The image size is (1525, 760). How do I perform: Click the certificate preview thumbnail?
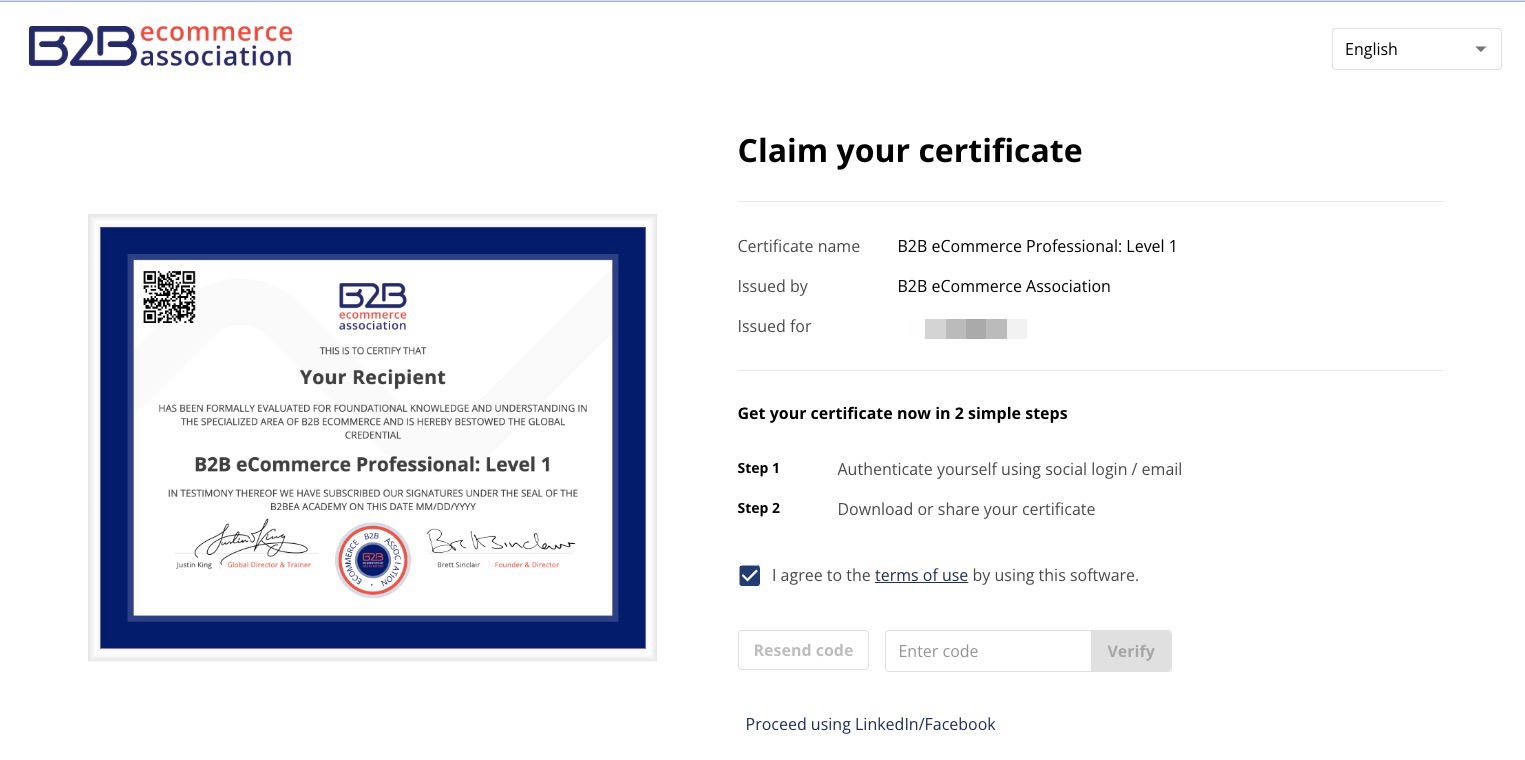(372, 437)
